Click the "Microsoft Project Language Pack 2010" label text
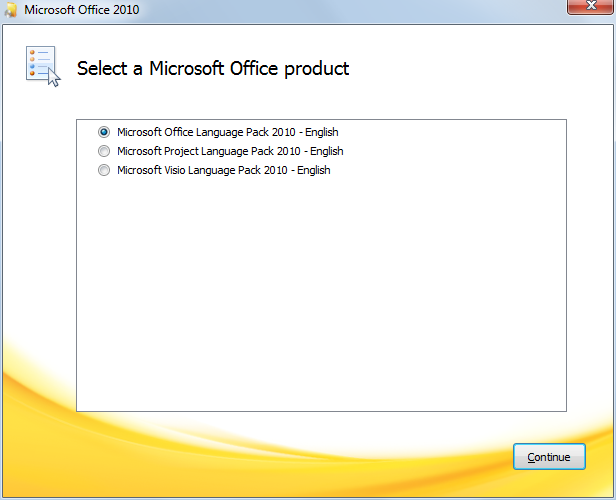This screenshot has width=616, height=500. click(207, 151)
